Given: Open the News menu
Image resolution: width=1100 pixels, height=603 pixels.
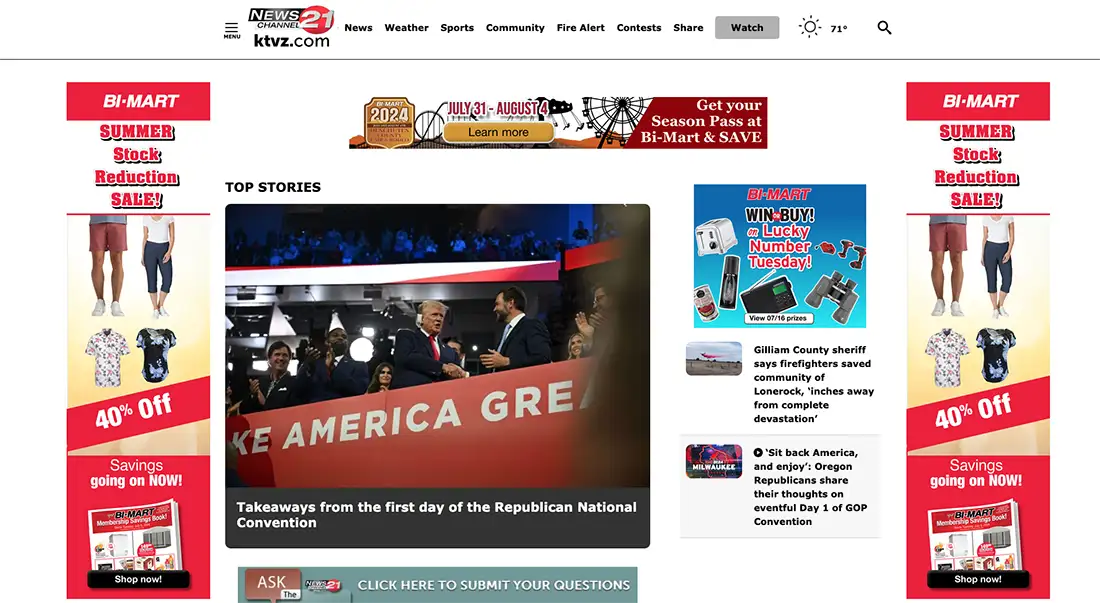Looking at the screenshot, I should coord(358,27).
